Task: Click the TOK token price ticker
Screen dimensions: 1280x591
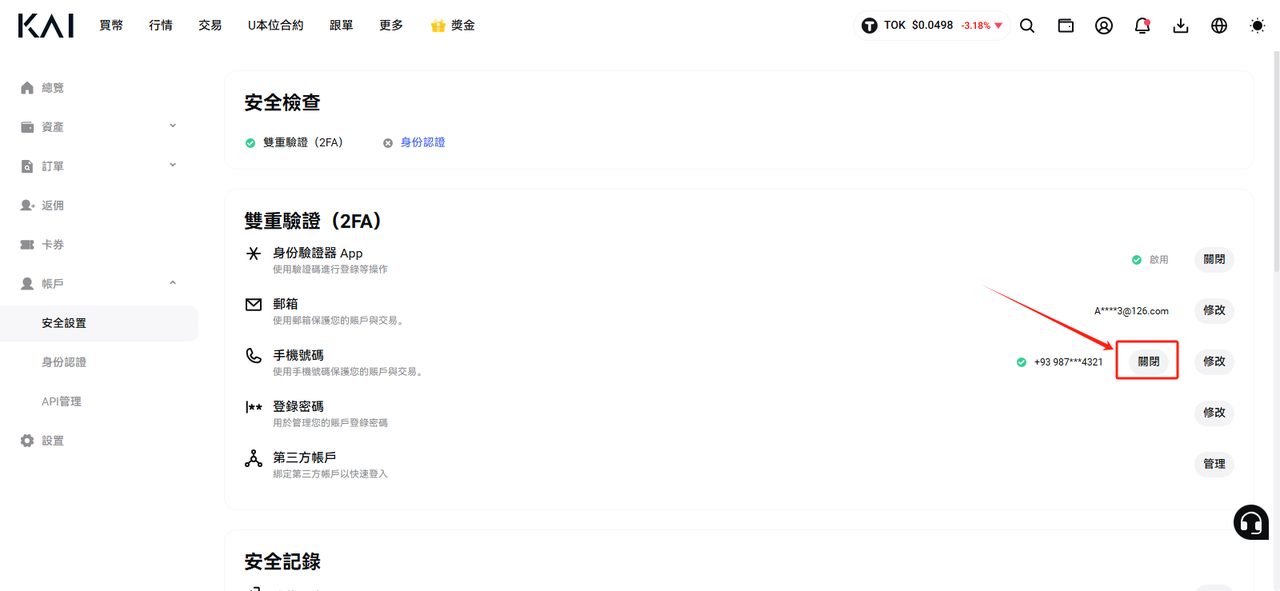Action: (933, 26)
